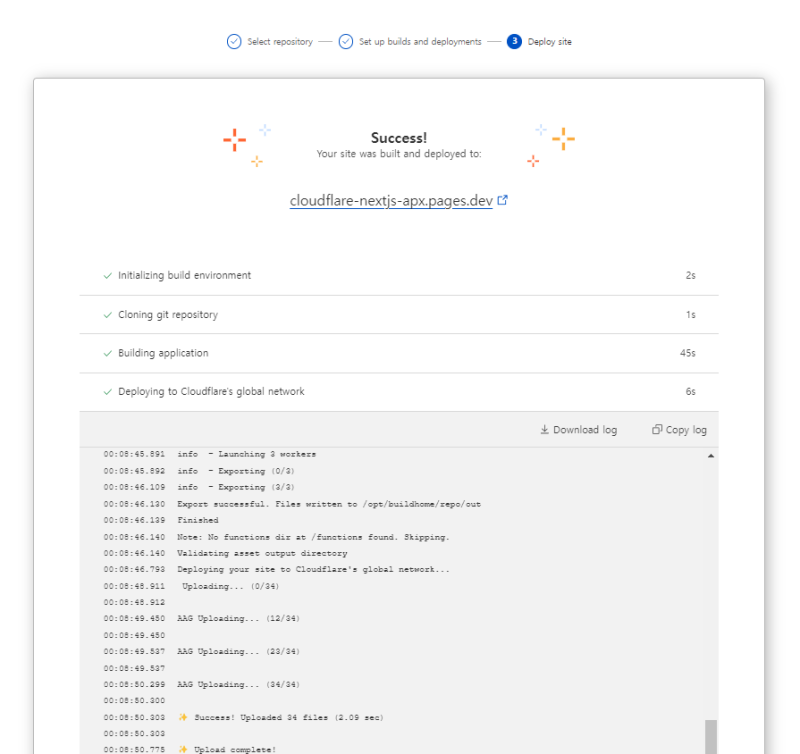The width and height of the screenshot is (800, 754).
Task: Click log line 'Finished'
Action: [198, 520]
